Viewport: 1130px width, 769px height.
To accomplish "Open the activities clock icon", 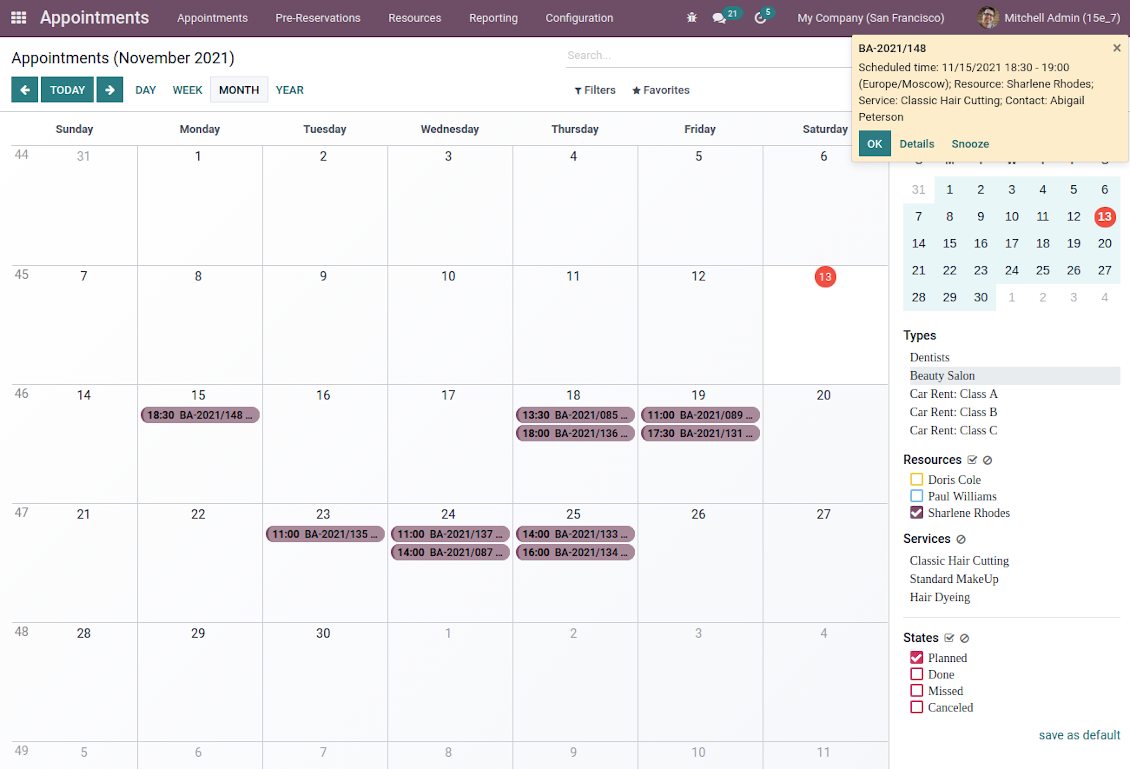I will tap(760, 18).
